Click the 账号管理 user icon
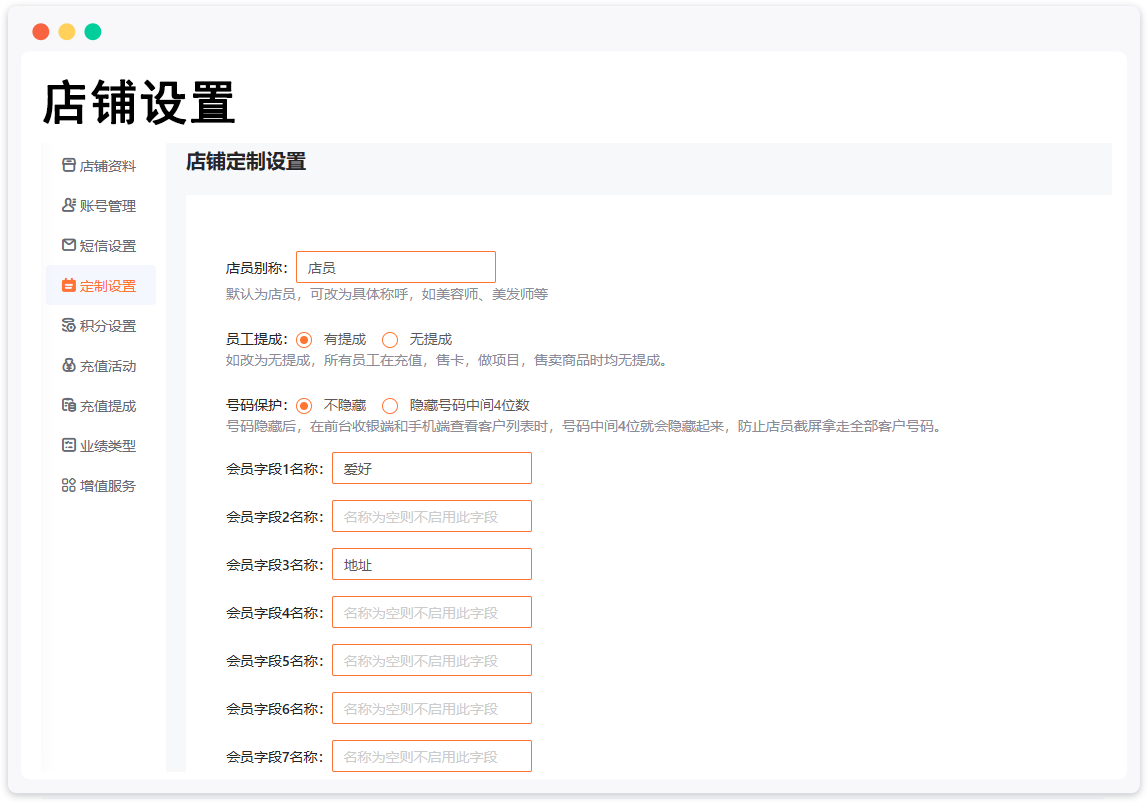Screen dimensions: 1148x804 pyautogui.click(x=69, y=205)
